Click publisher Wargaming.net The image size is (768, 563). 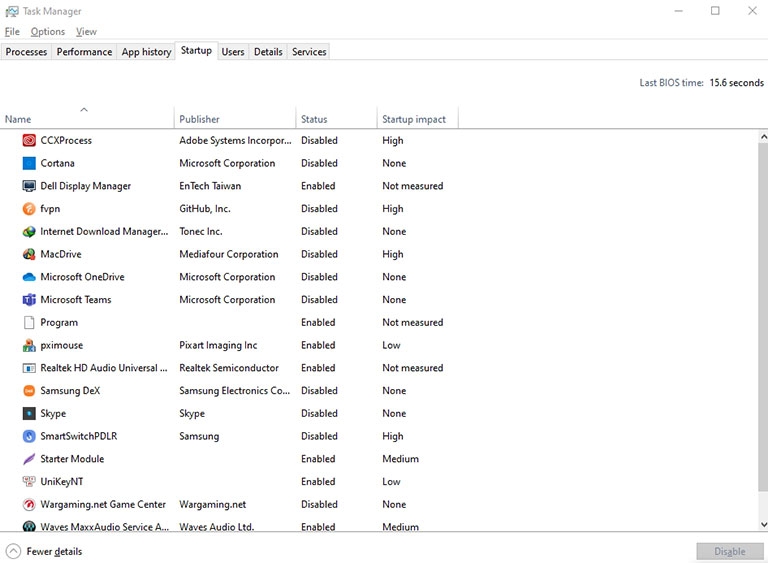213,504
